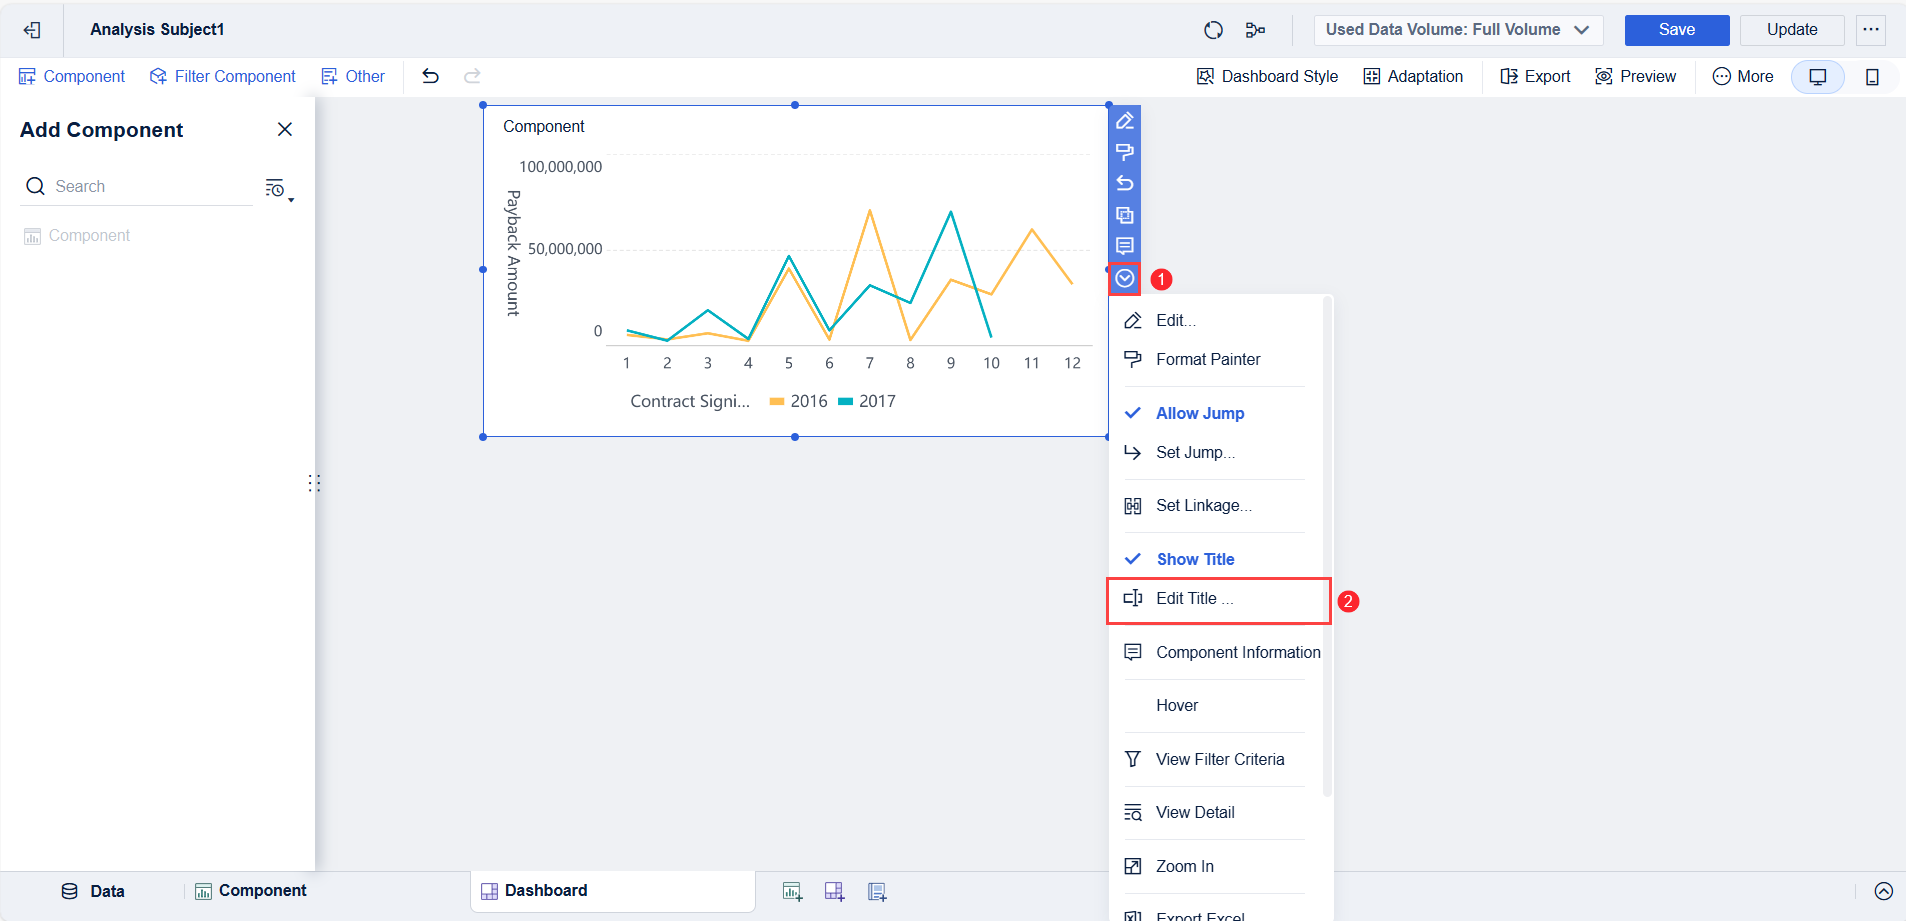Open the data lineage node icon
1906x921 pixels.
click(x=1255, y=30)
